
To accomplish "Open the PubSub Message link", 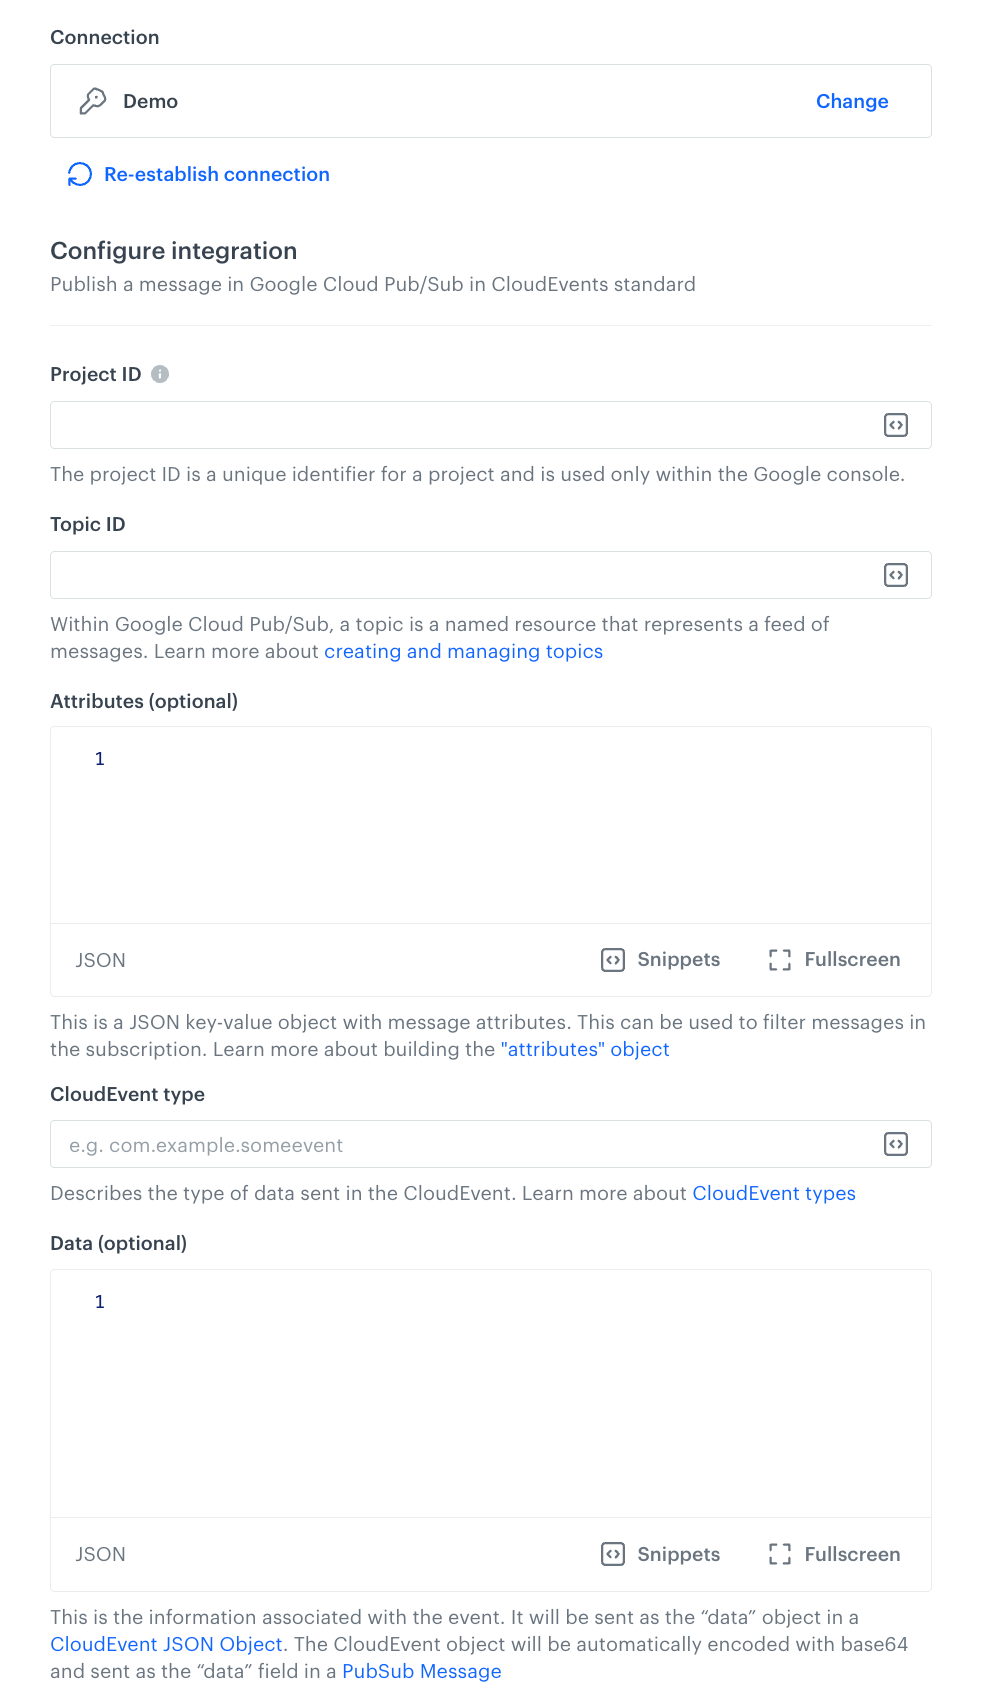I will point(421,1671).
